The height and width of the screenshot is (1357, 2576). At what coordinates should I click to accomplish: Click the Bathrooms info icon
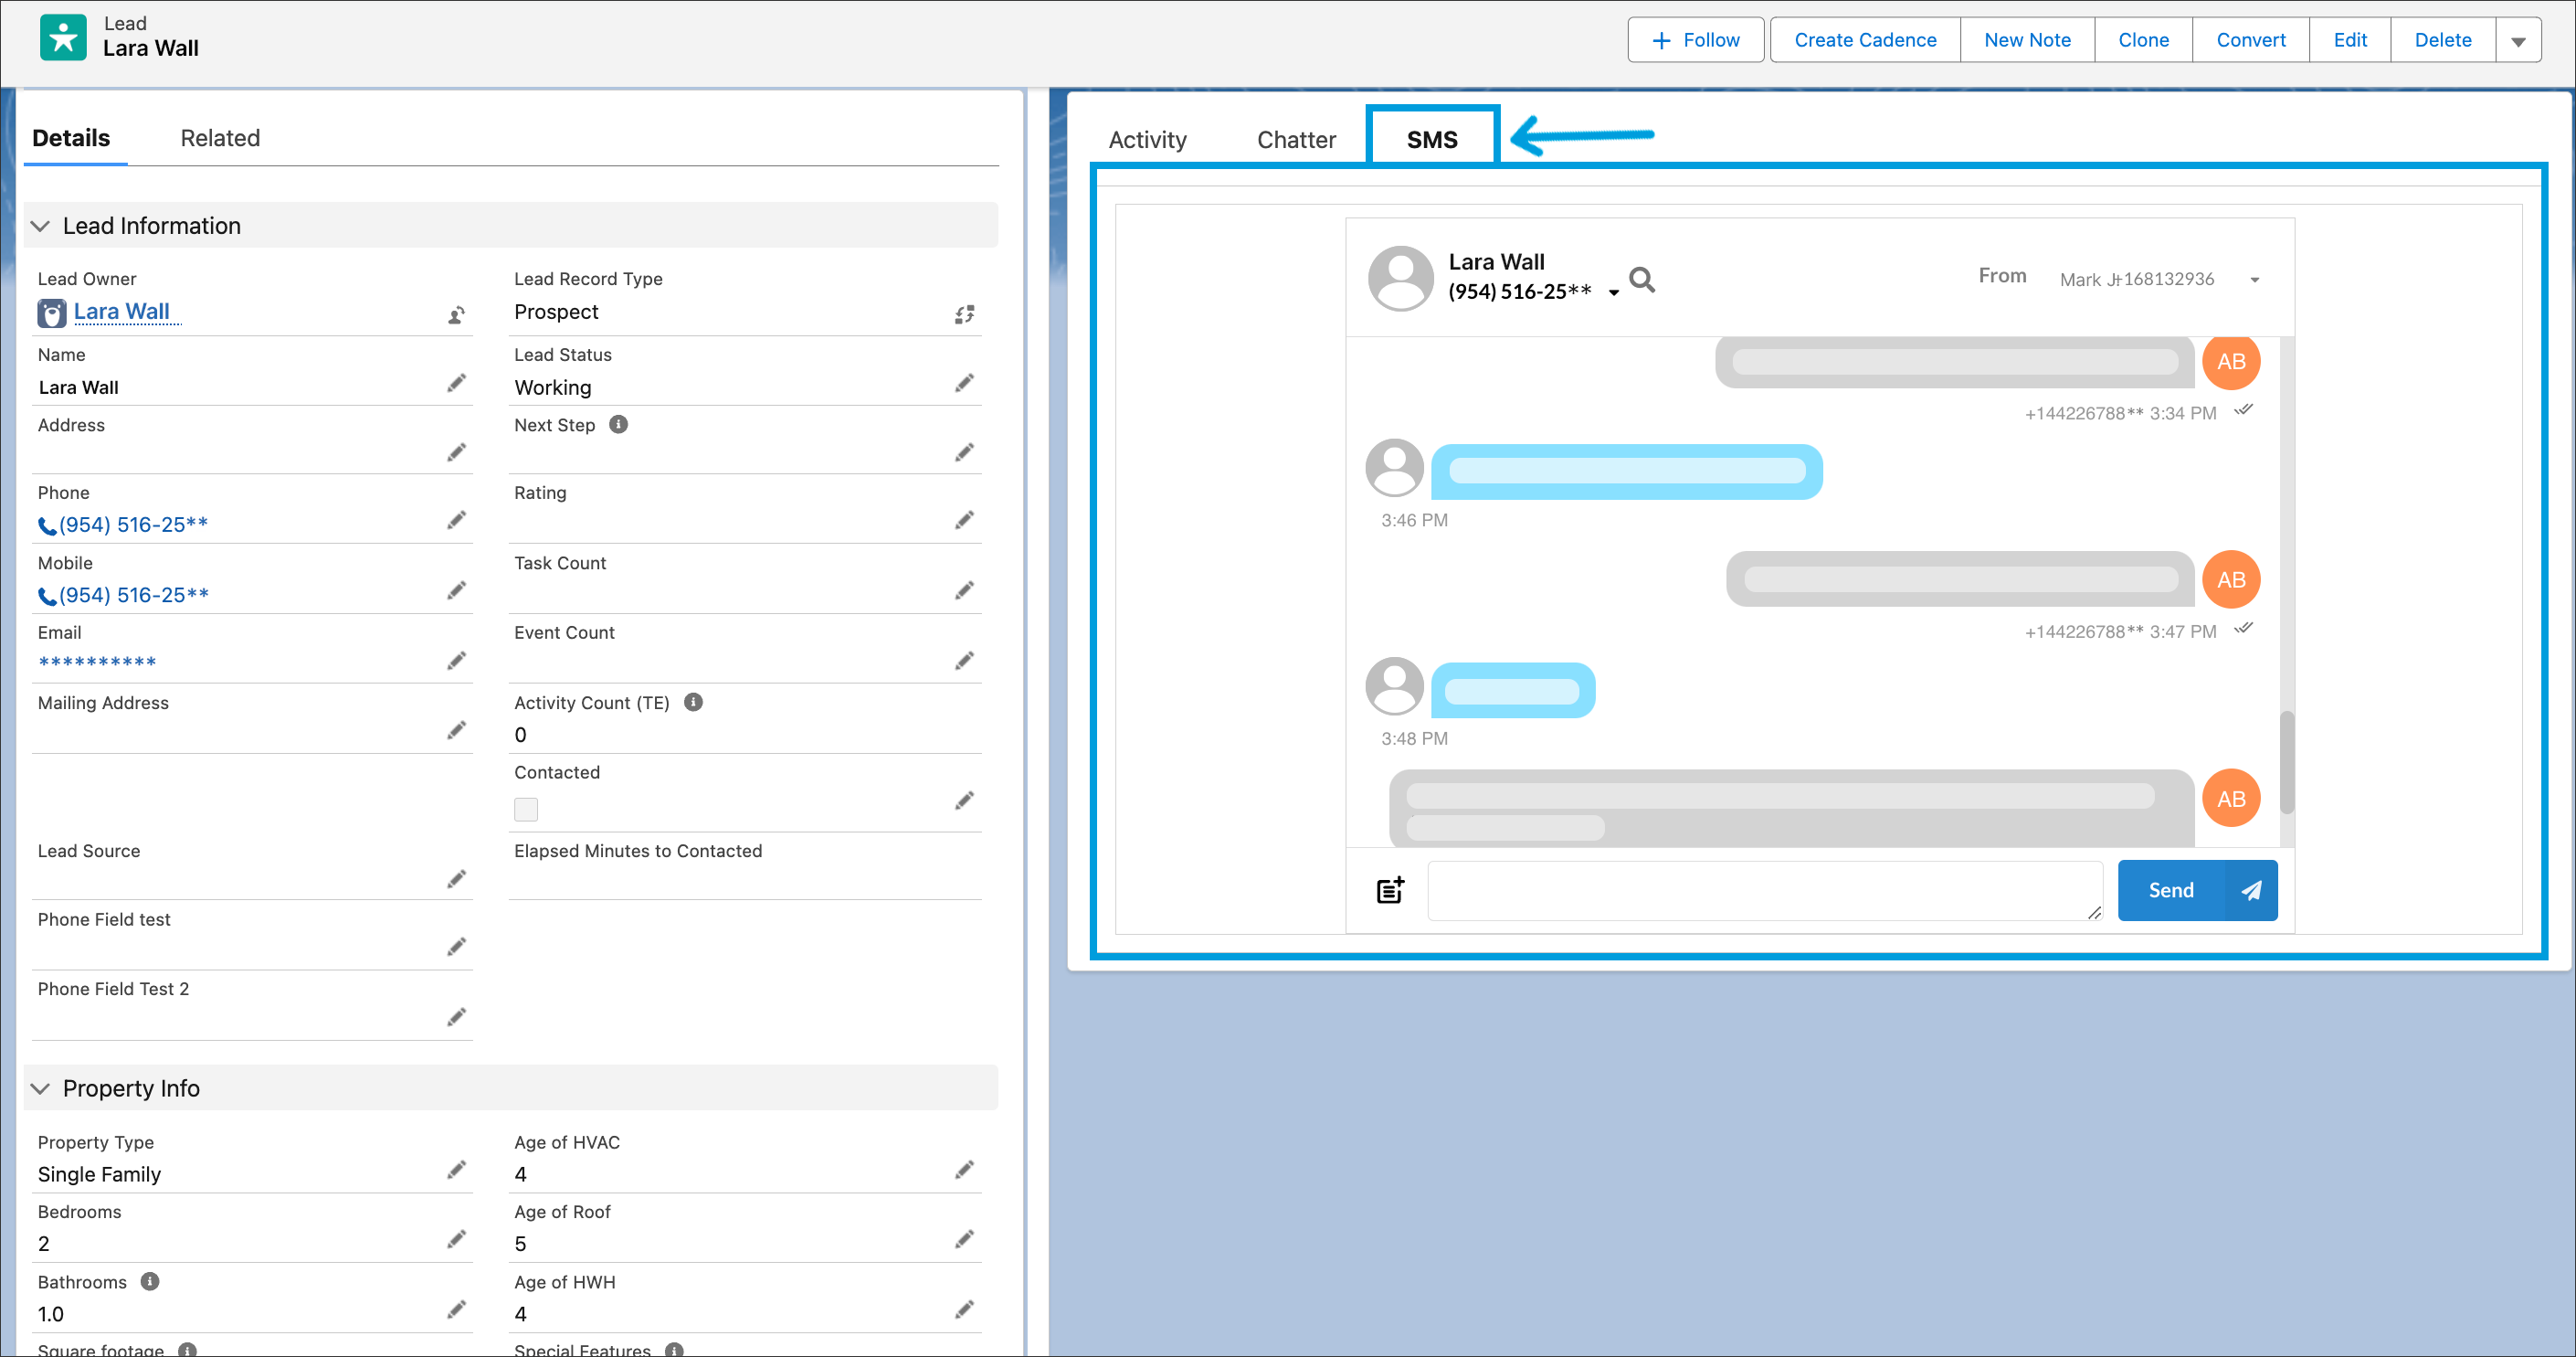150,1282
